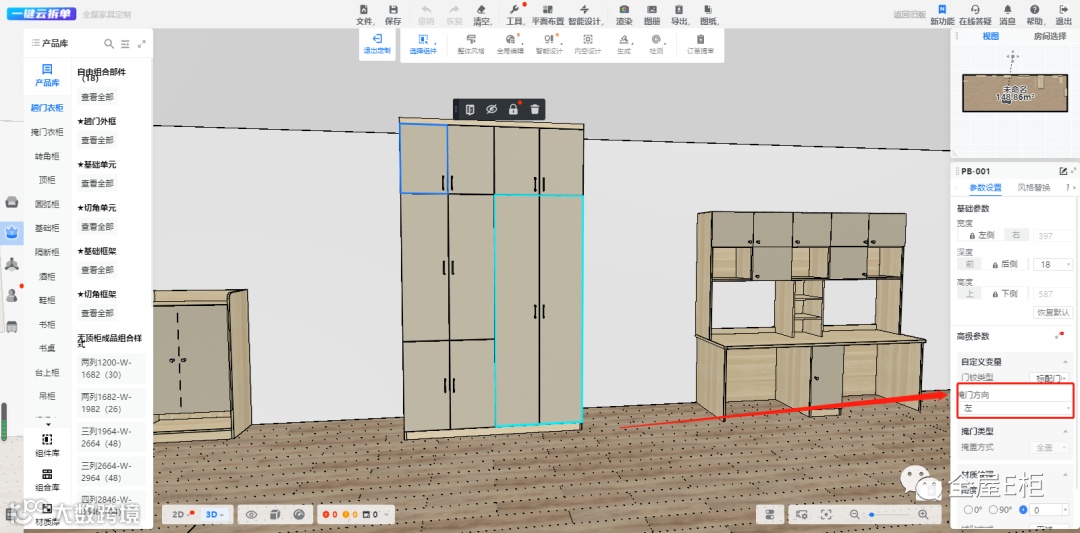
Task: Toggle height side to 上
Action: tap(968, 294)
